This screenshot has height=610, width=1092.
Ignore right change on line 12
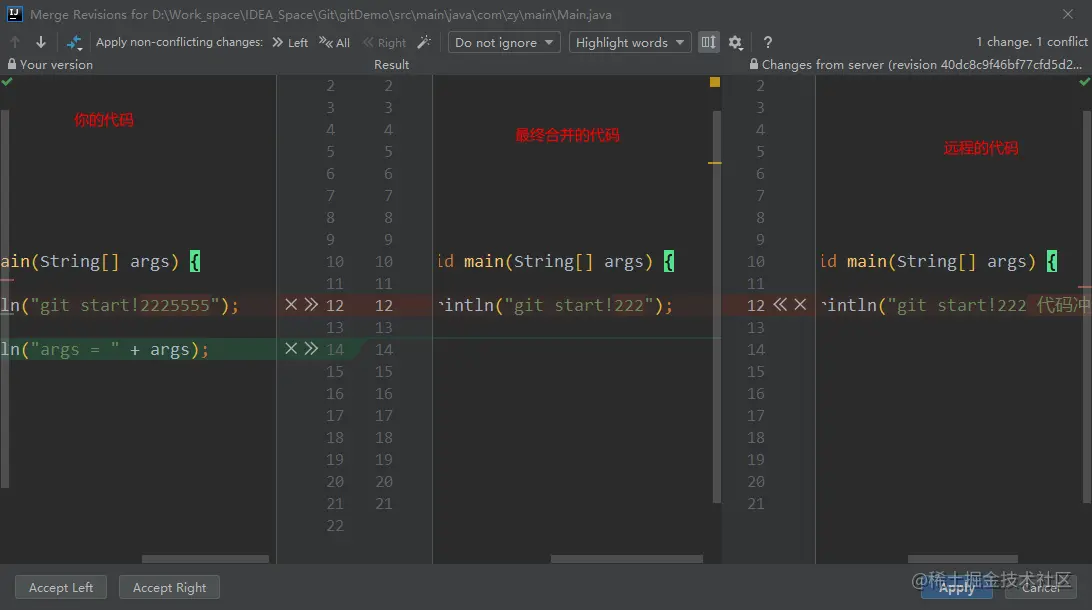click(x=800, y=304)
